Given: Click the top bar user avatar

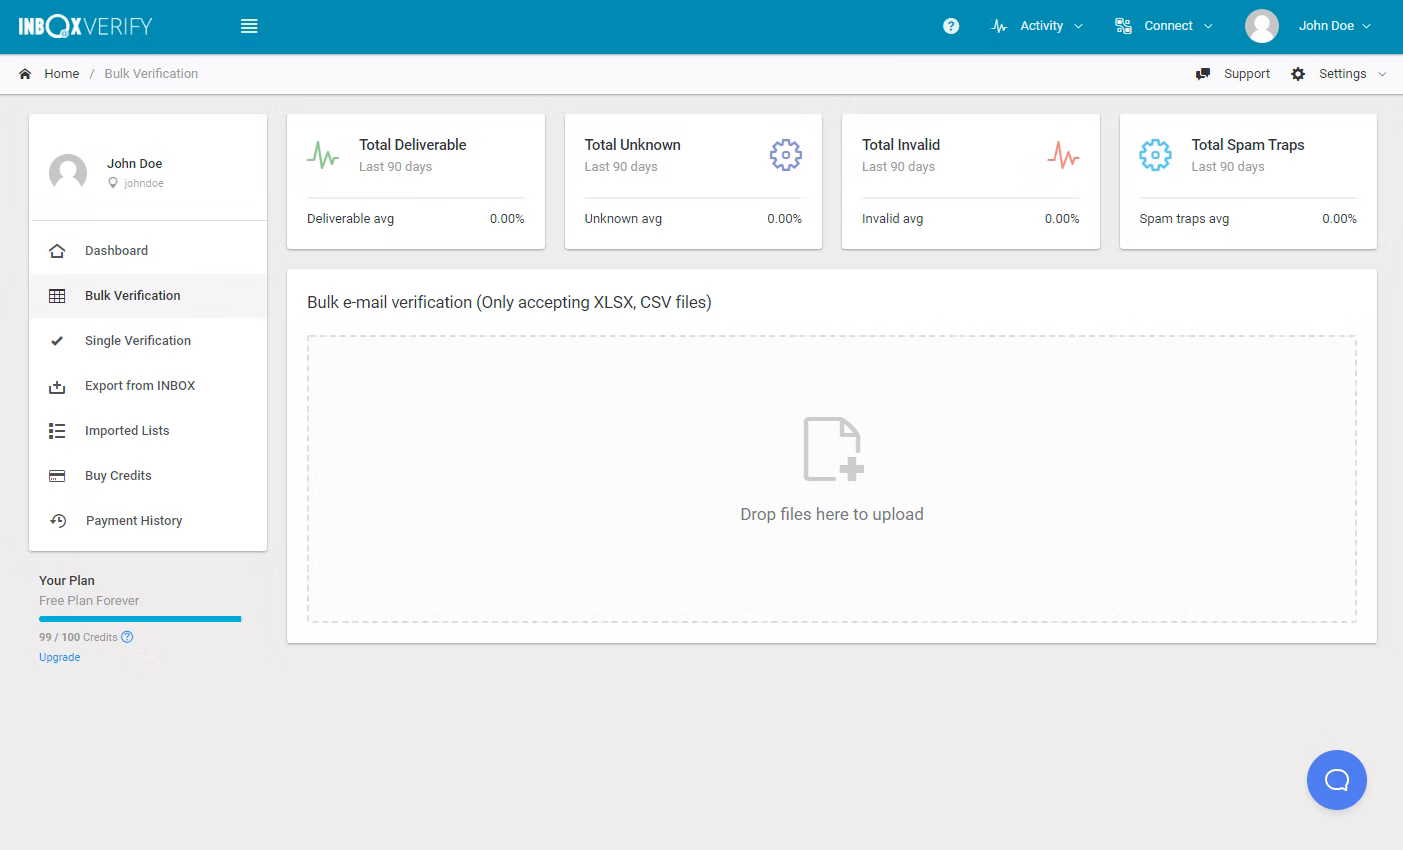Looking at the screenshot, I should pyautogui.click(x=1262, y=26).
